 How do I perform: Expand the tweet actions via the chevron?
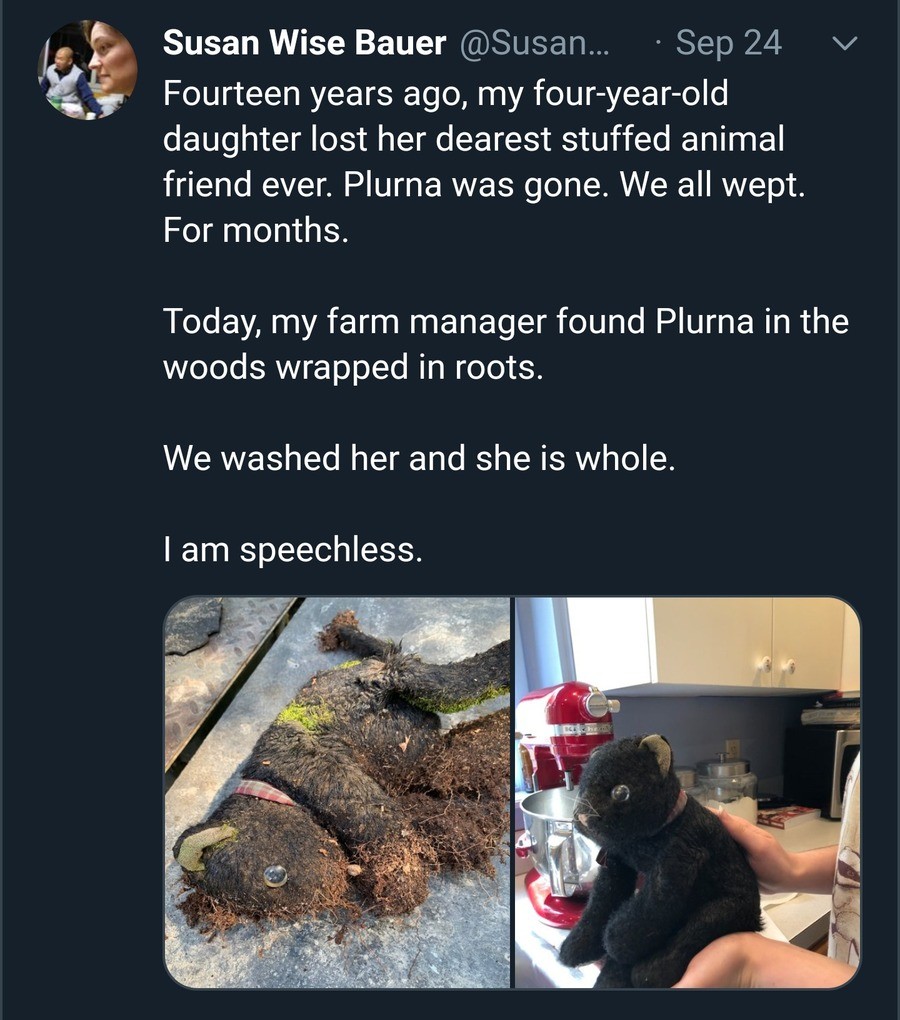pyautogui.click(x=845, y=44)
